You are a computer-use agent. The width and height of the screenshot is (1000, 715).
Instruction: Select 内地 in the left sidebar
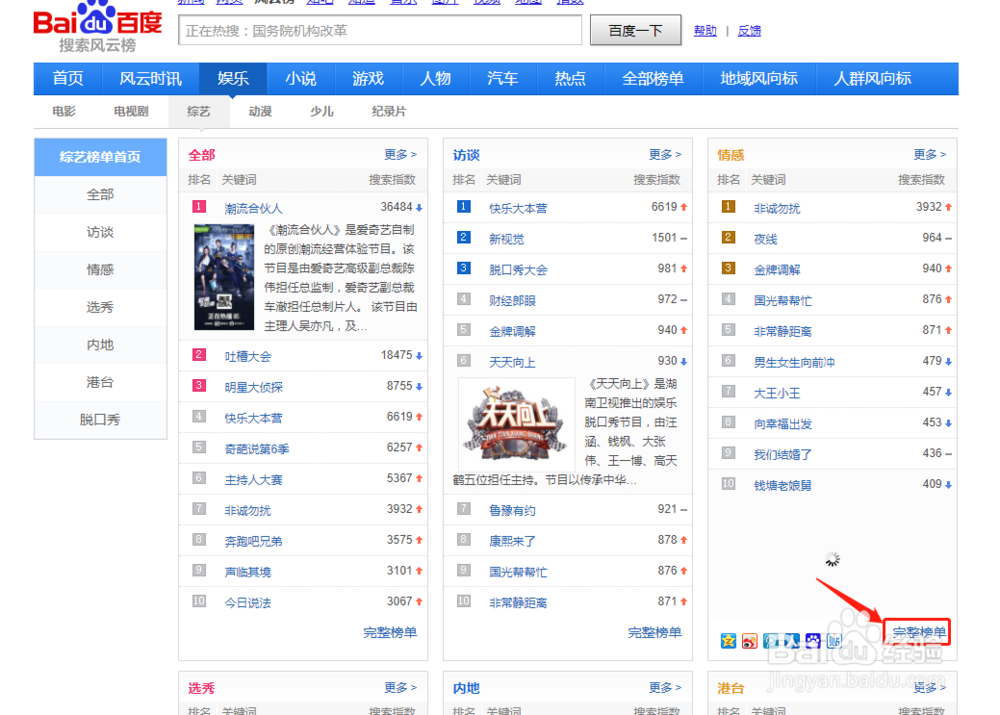click(x=100, y=345)
